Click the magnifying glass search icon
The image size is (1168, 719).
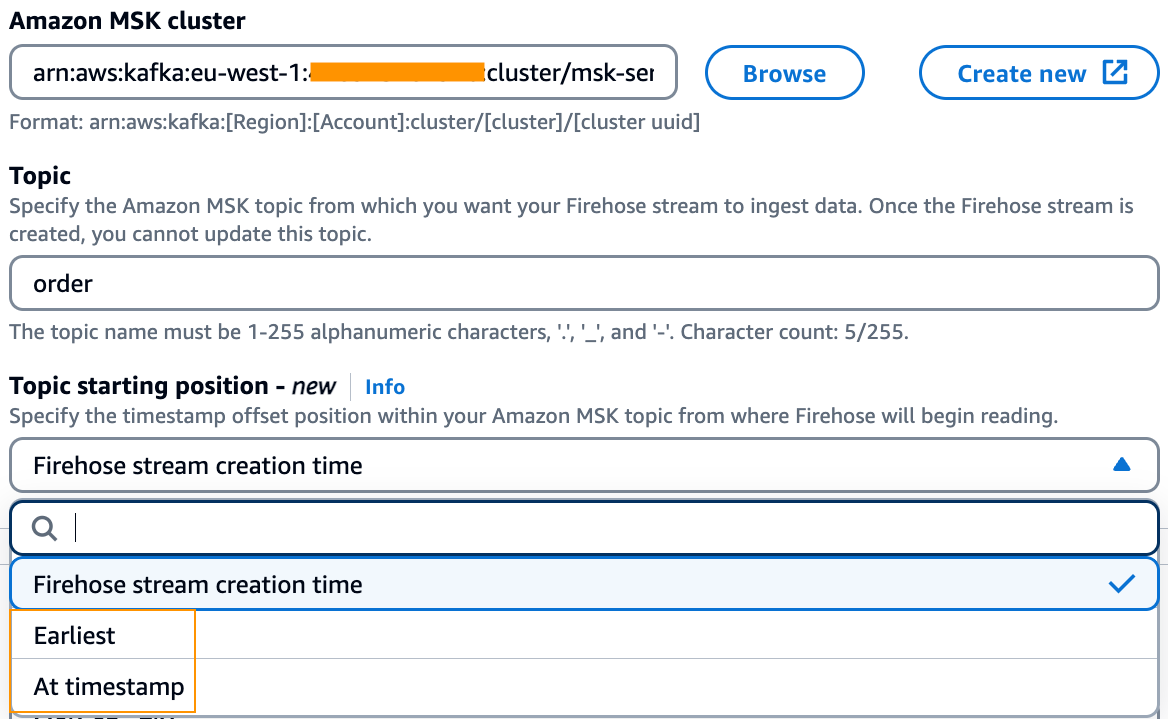[x=44, y=528]
